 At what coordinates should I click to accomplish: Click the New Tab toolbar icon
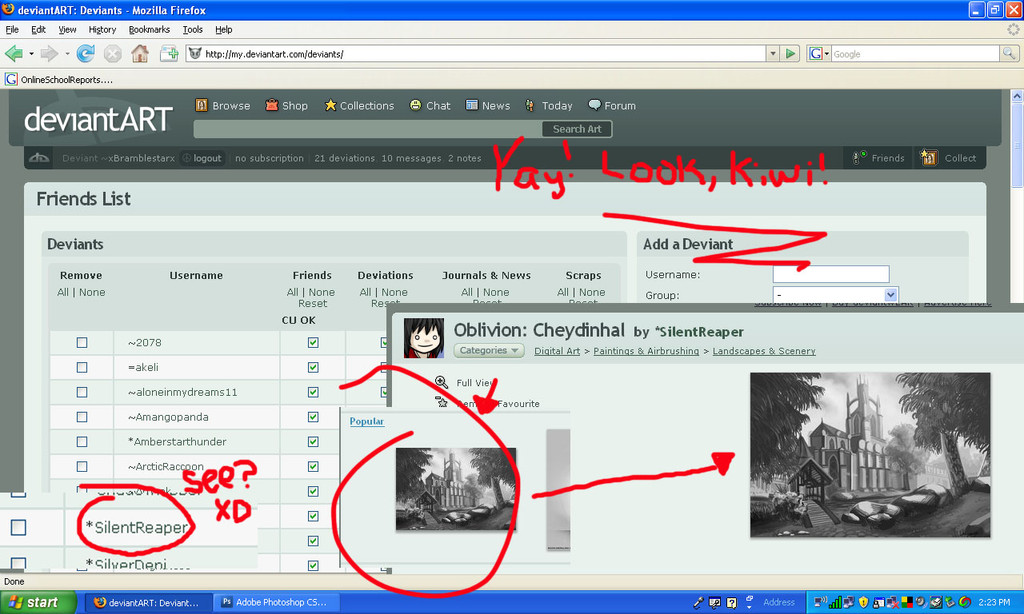[x=169, y=54]
